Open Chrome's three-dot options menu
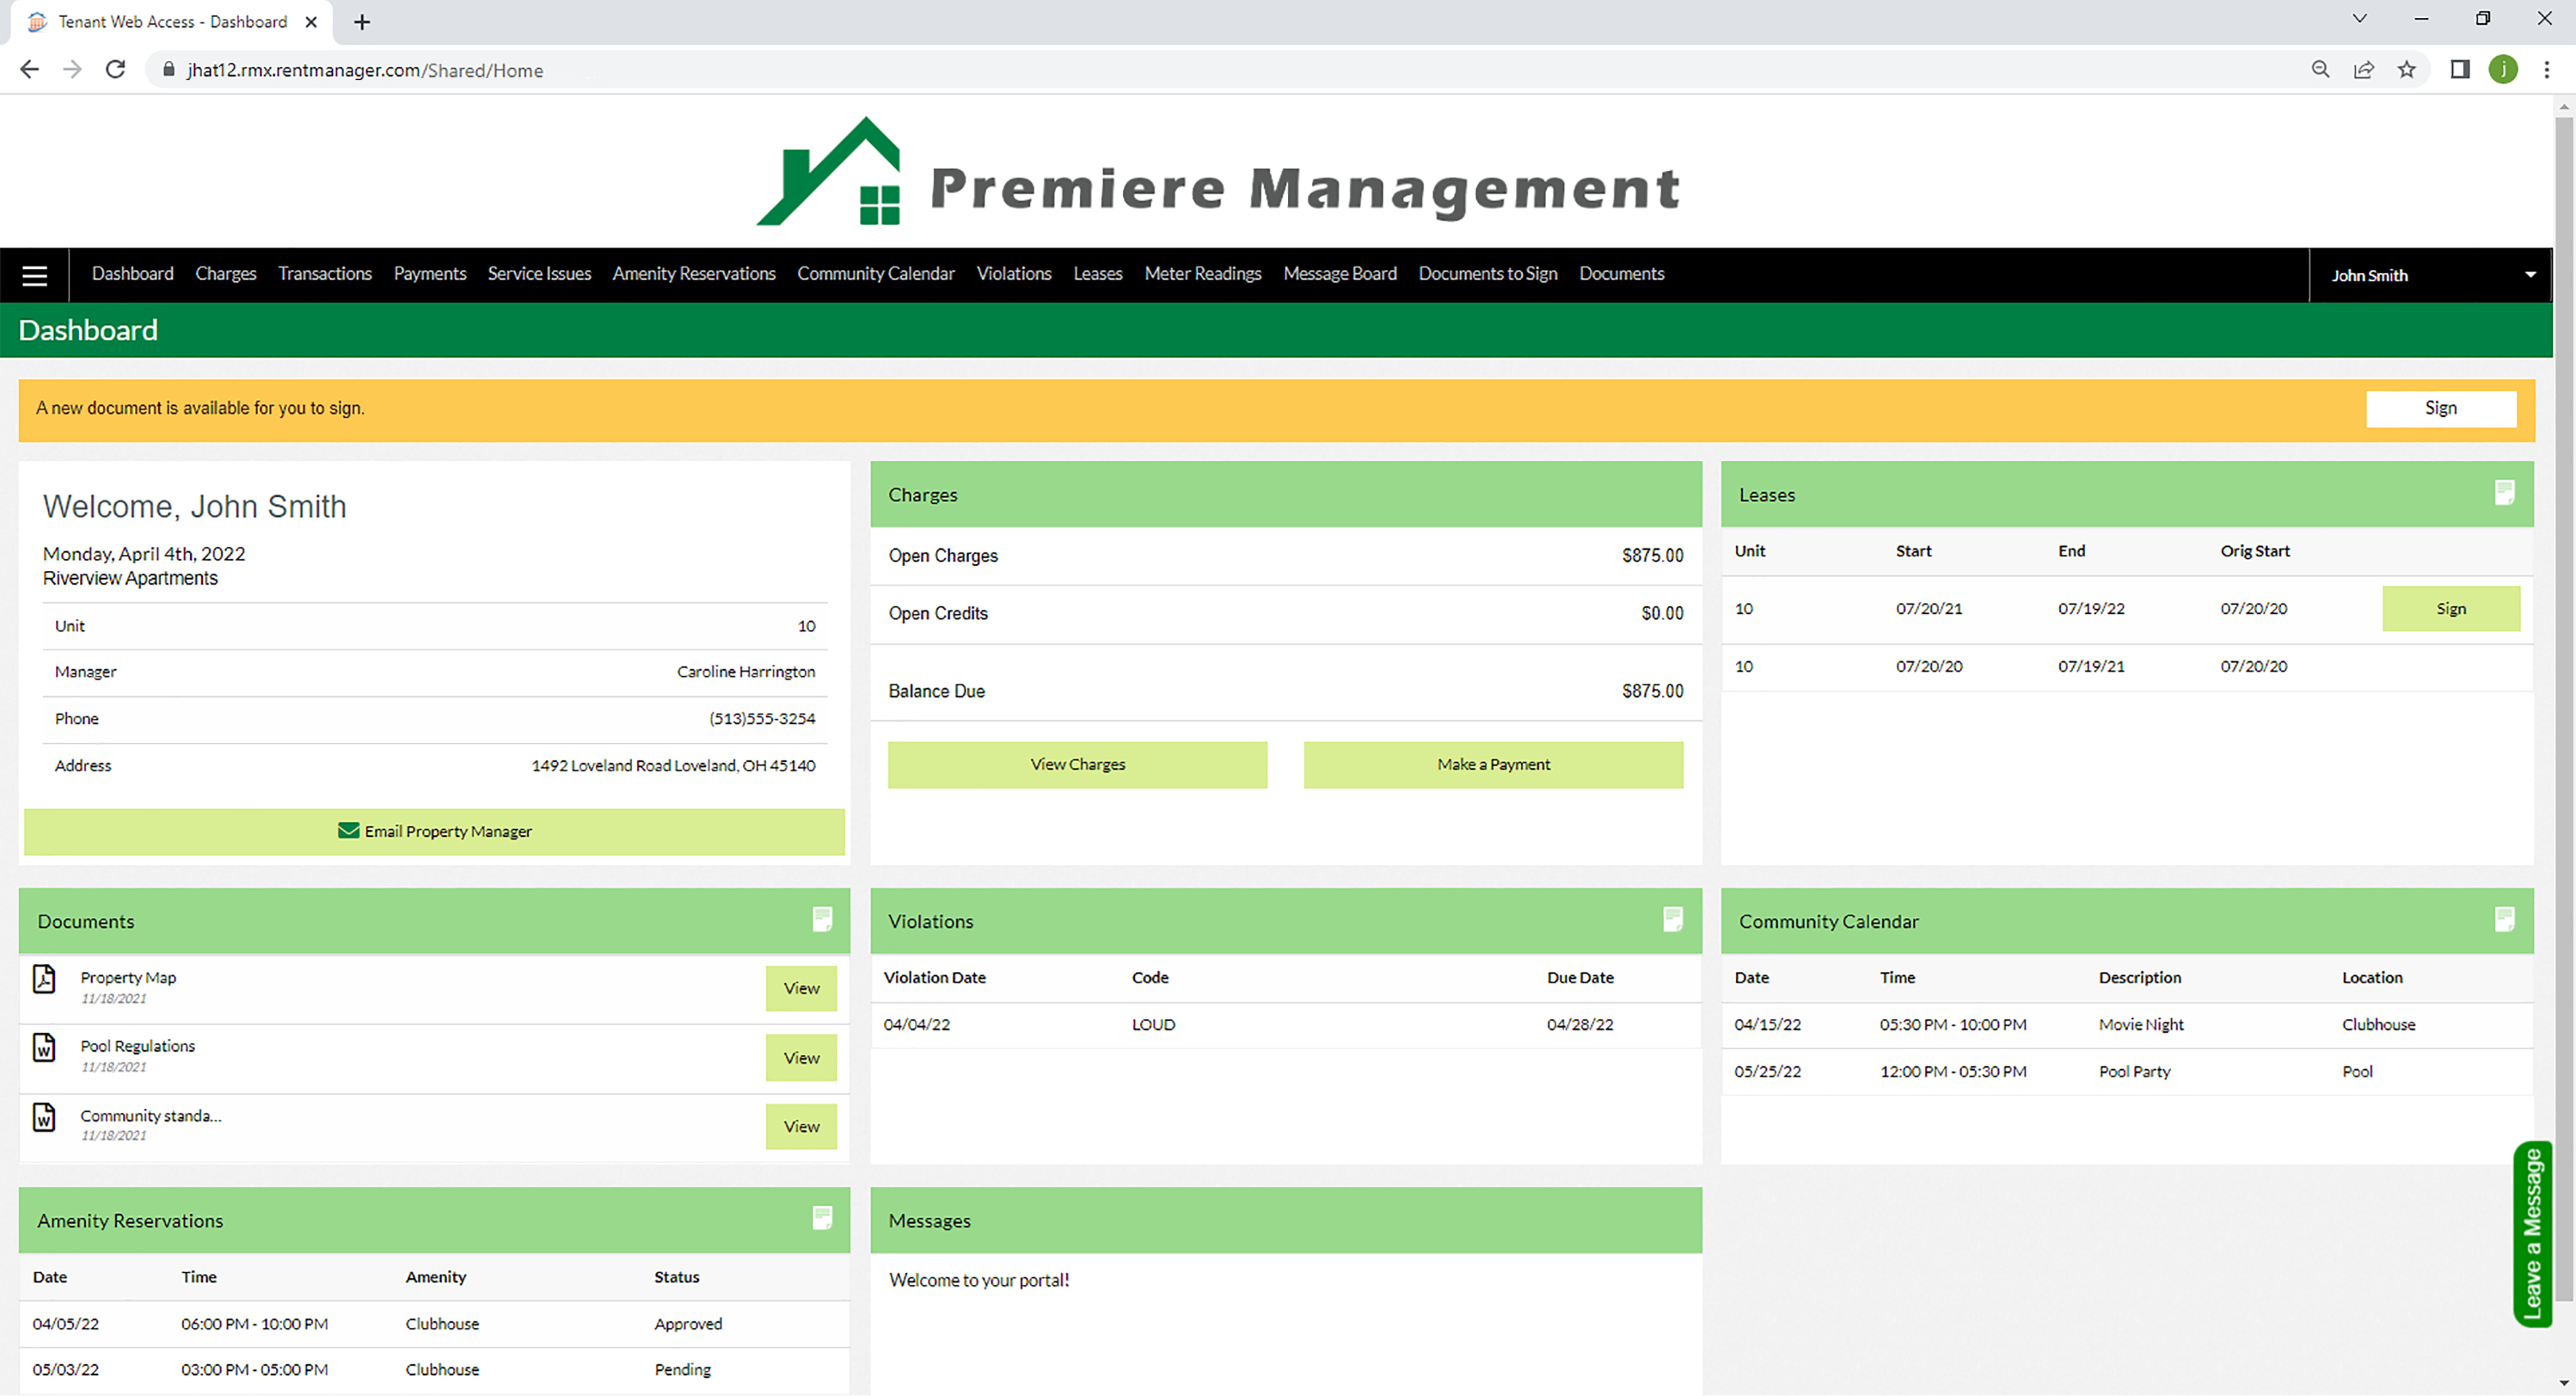The width and height of the screenshot is (2576, 1396). (x=2546, y=70)
